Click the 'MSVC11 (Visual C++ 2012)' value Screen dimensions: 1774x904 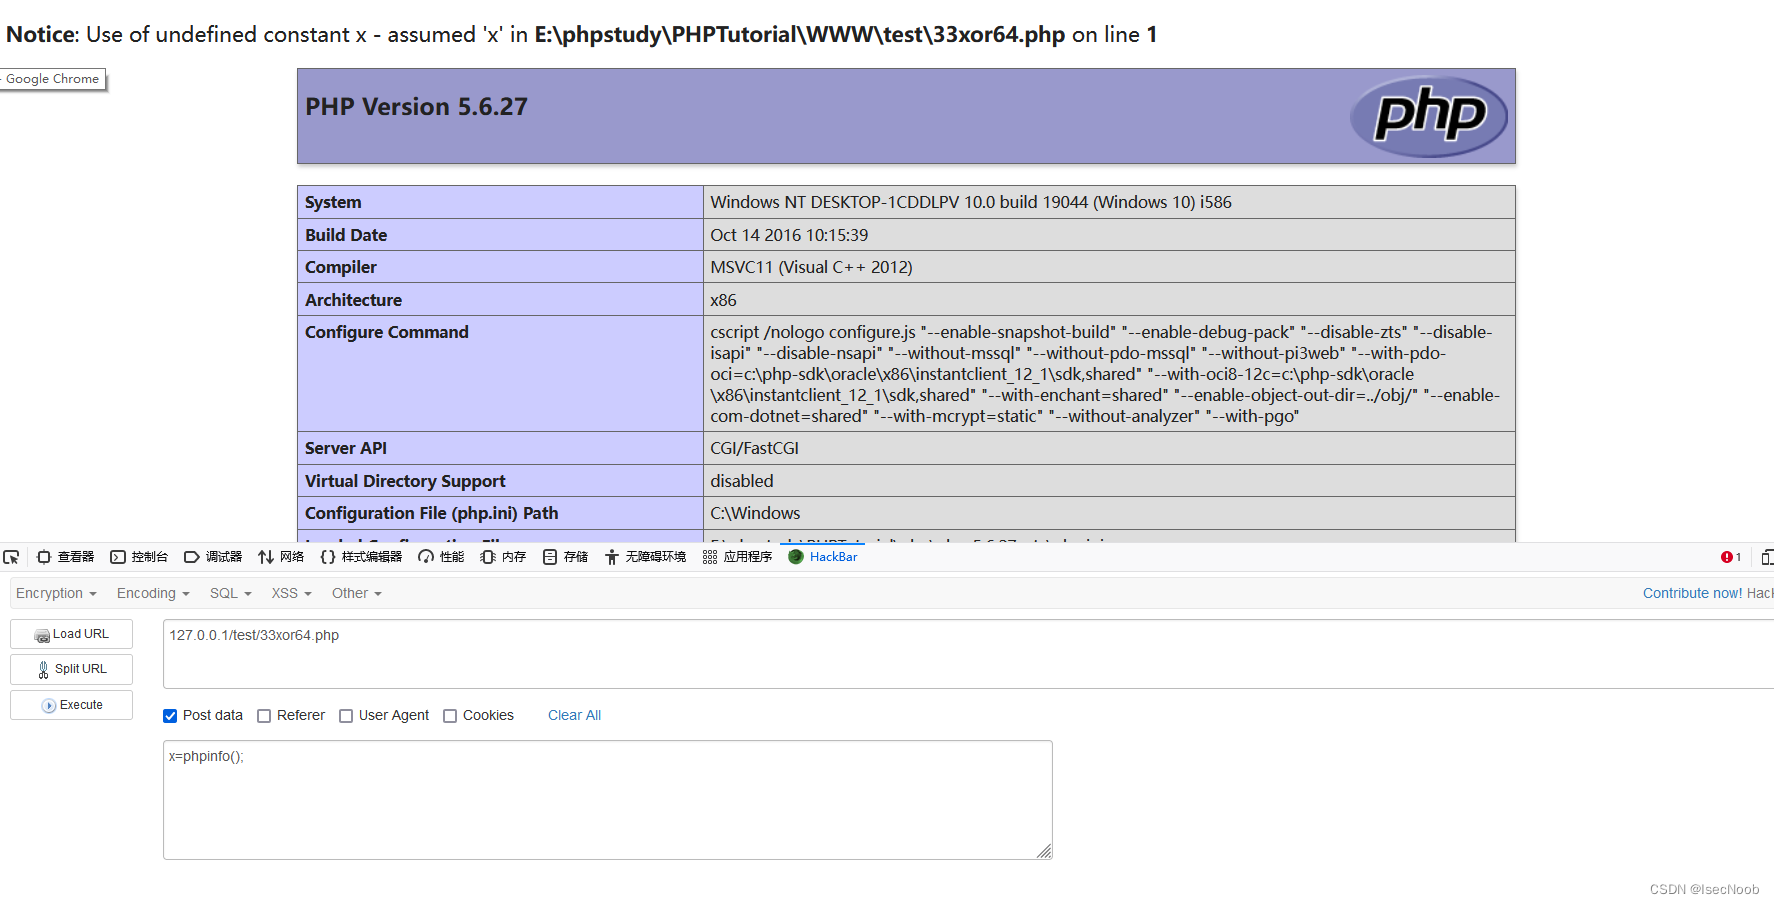811,267
